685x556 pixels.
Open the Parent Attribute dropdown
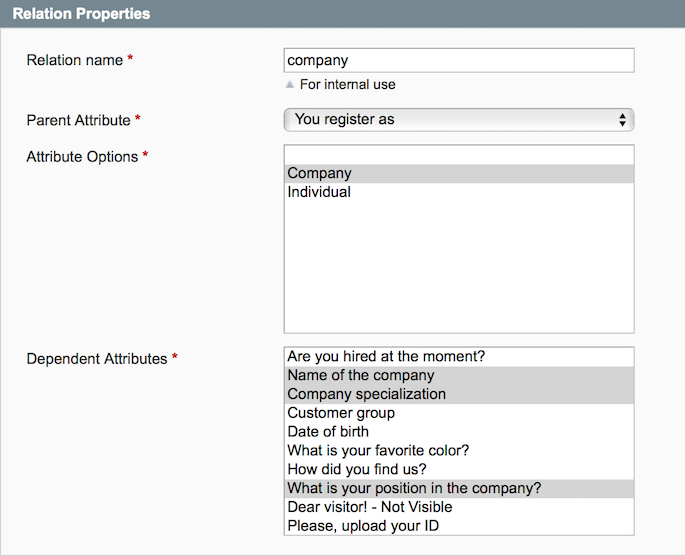[450, 120]
